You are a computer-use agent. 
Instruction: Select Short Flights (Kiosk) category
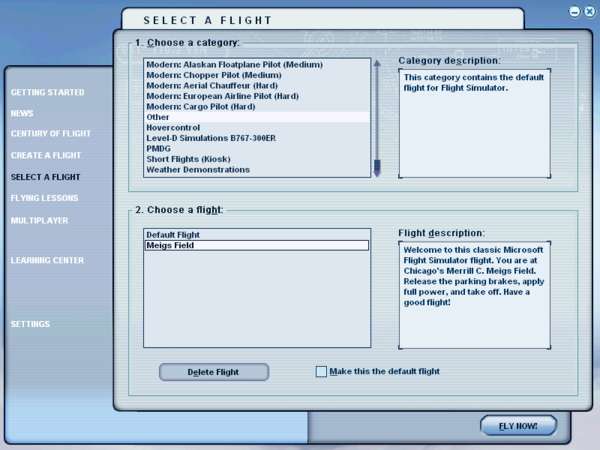[x=256, y=159]
